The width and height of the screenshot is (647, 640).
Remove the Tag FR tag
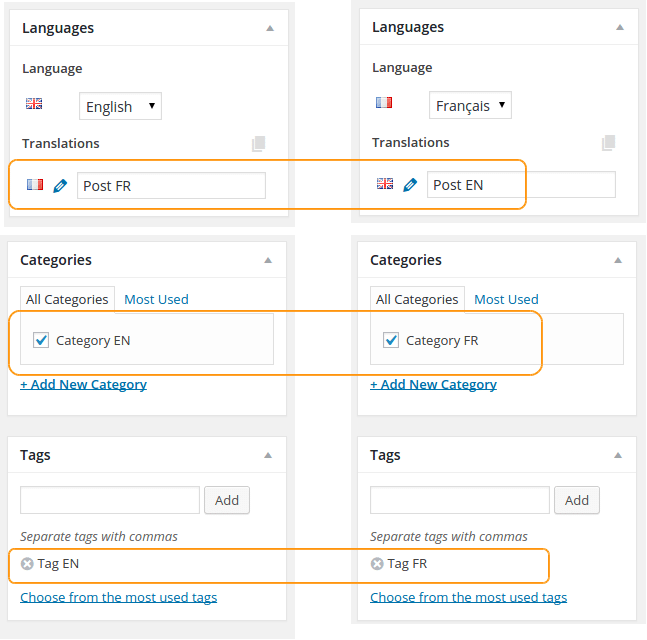tap(377, 564)
